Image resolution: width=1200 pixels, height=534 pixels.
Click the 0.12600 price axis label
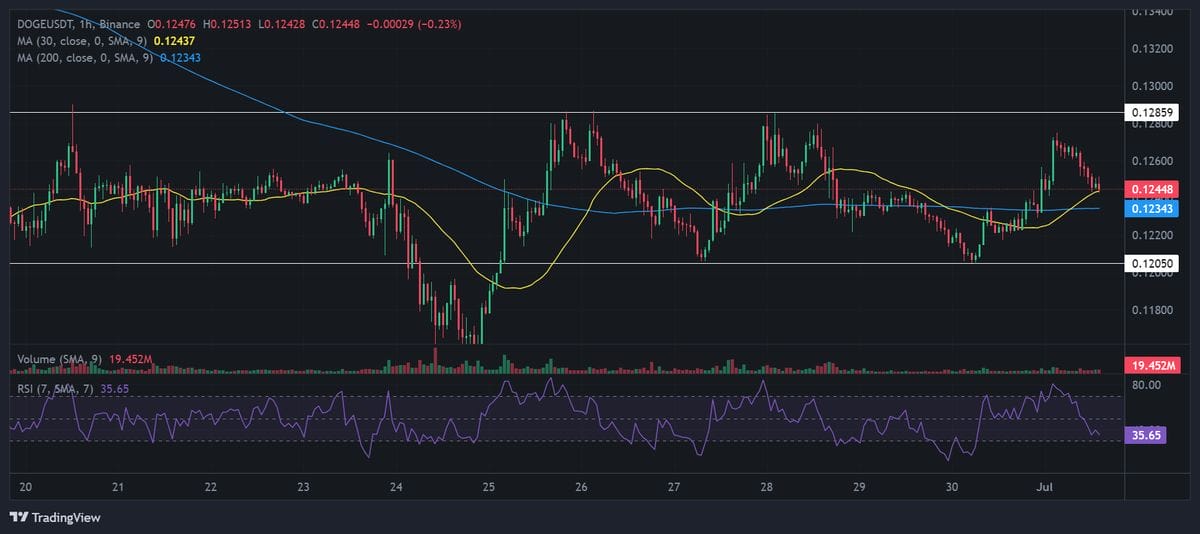(1153, 161)
